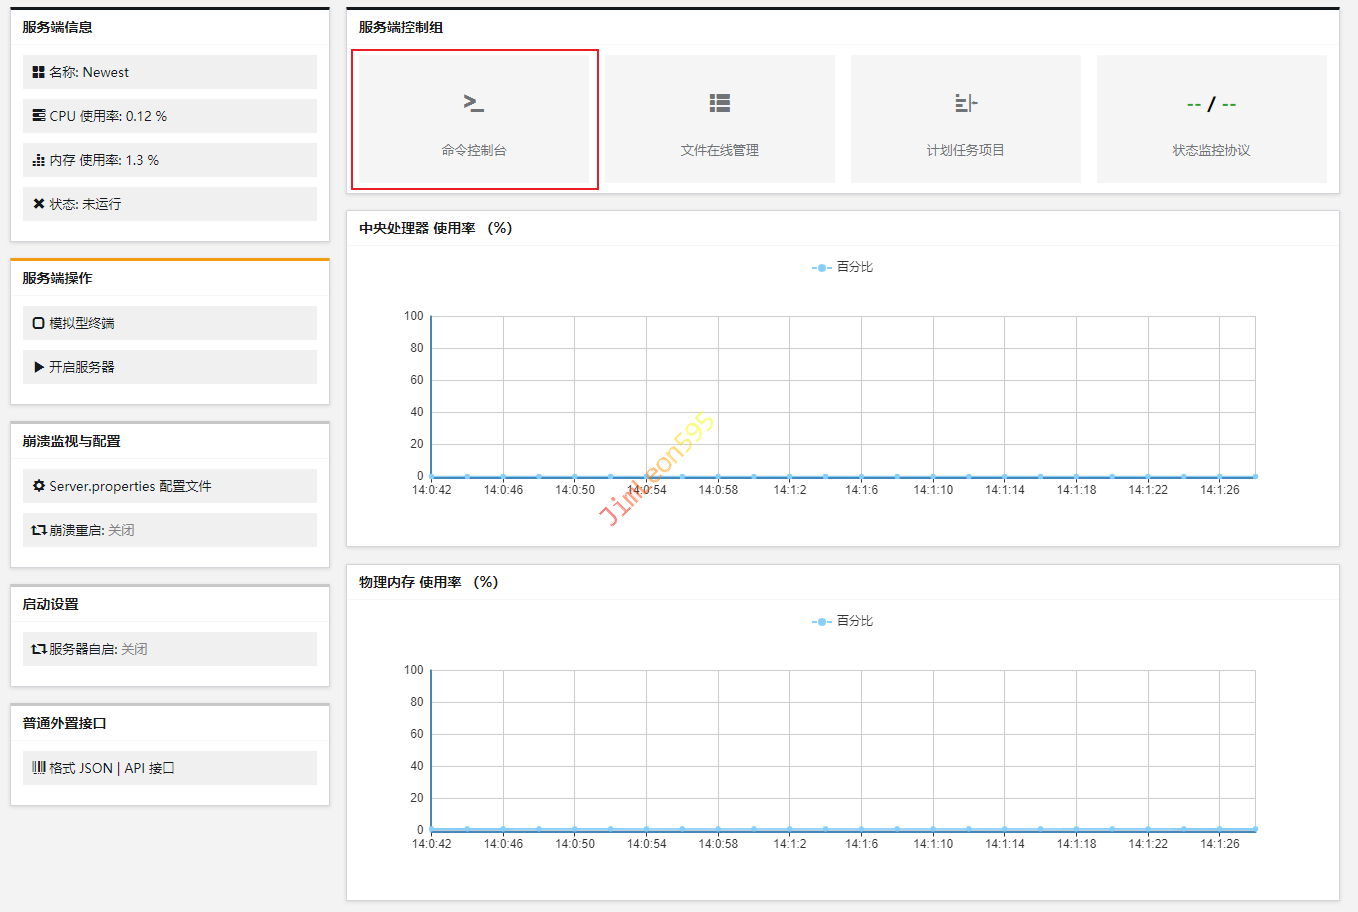Click the square icon for 模拟型终端
The height and width of the screenshot is (912, 1358).
[x=39, y=323]
